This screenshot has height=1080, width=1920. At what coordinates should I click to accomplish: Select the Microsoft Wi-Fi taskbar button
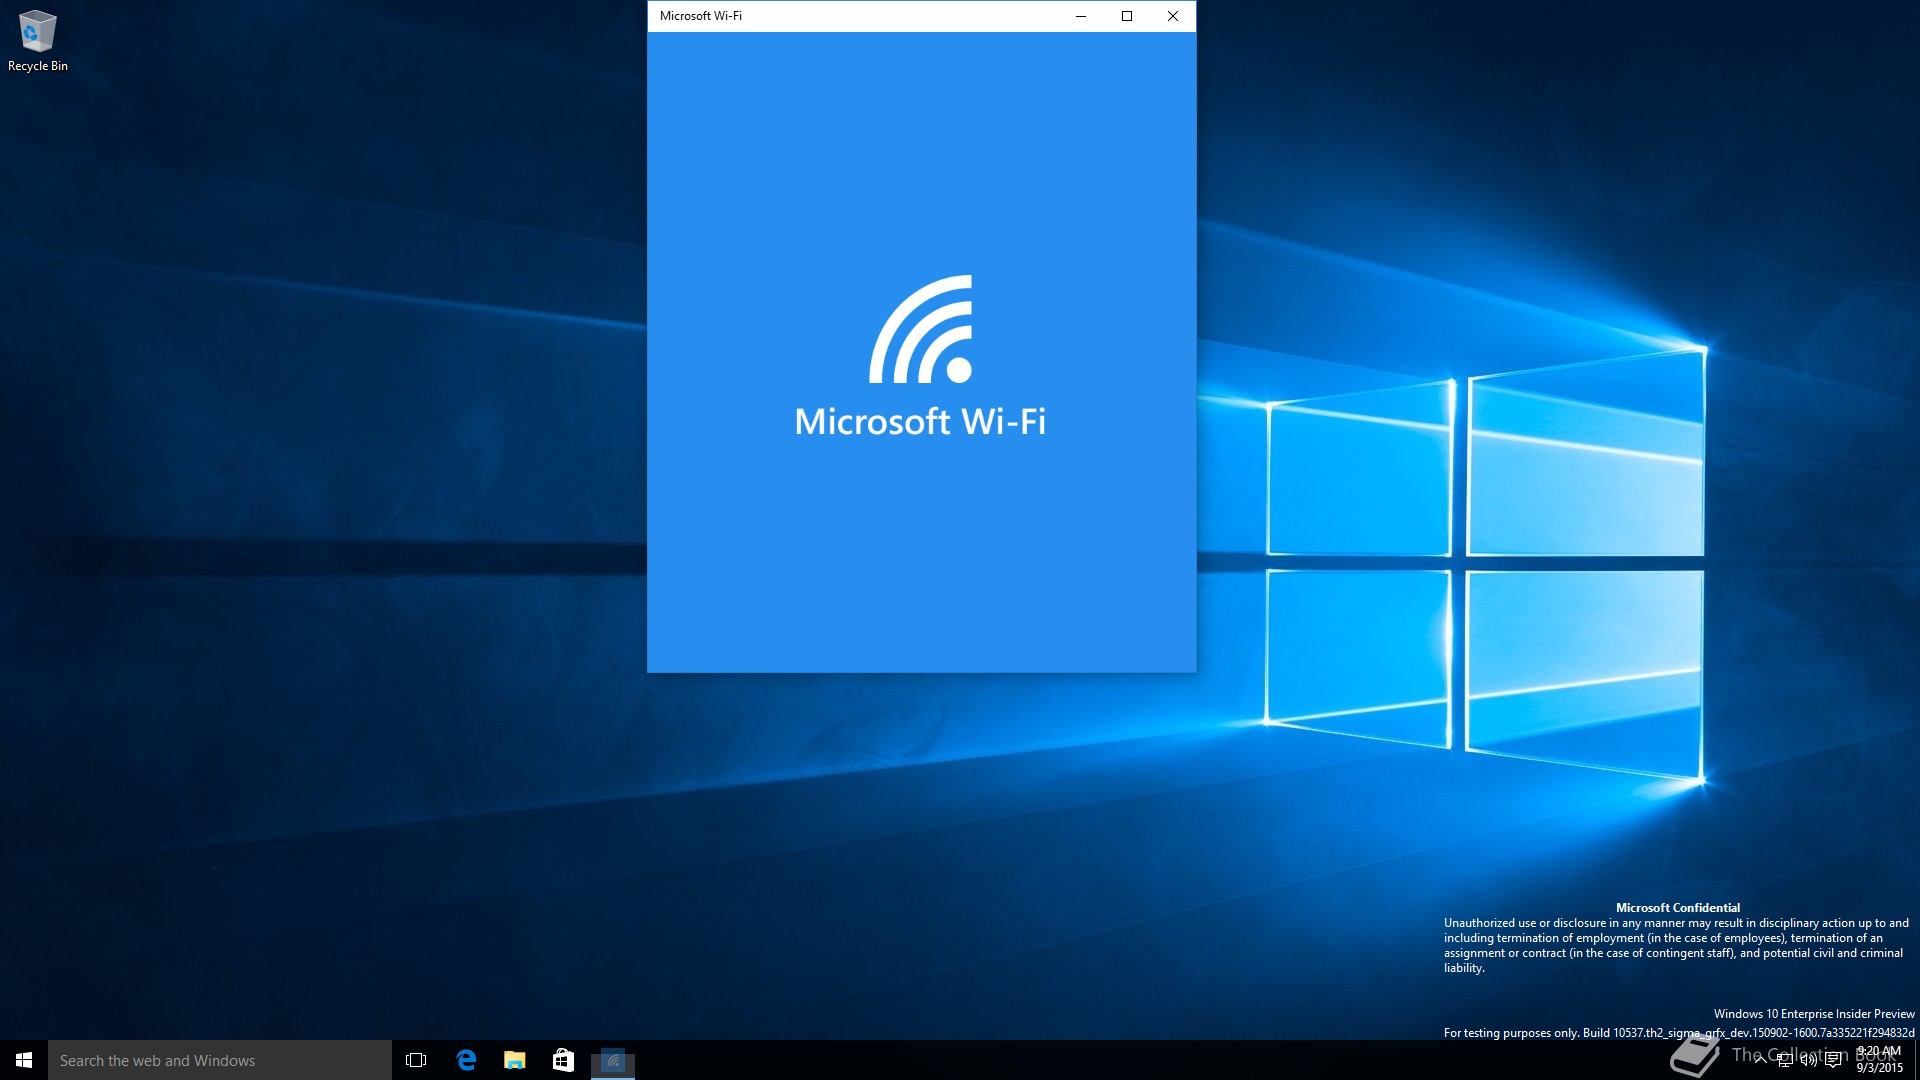tap(613, 1060)
